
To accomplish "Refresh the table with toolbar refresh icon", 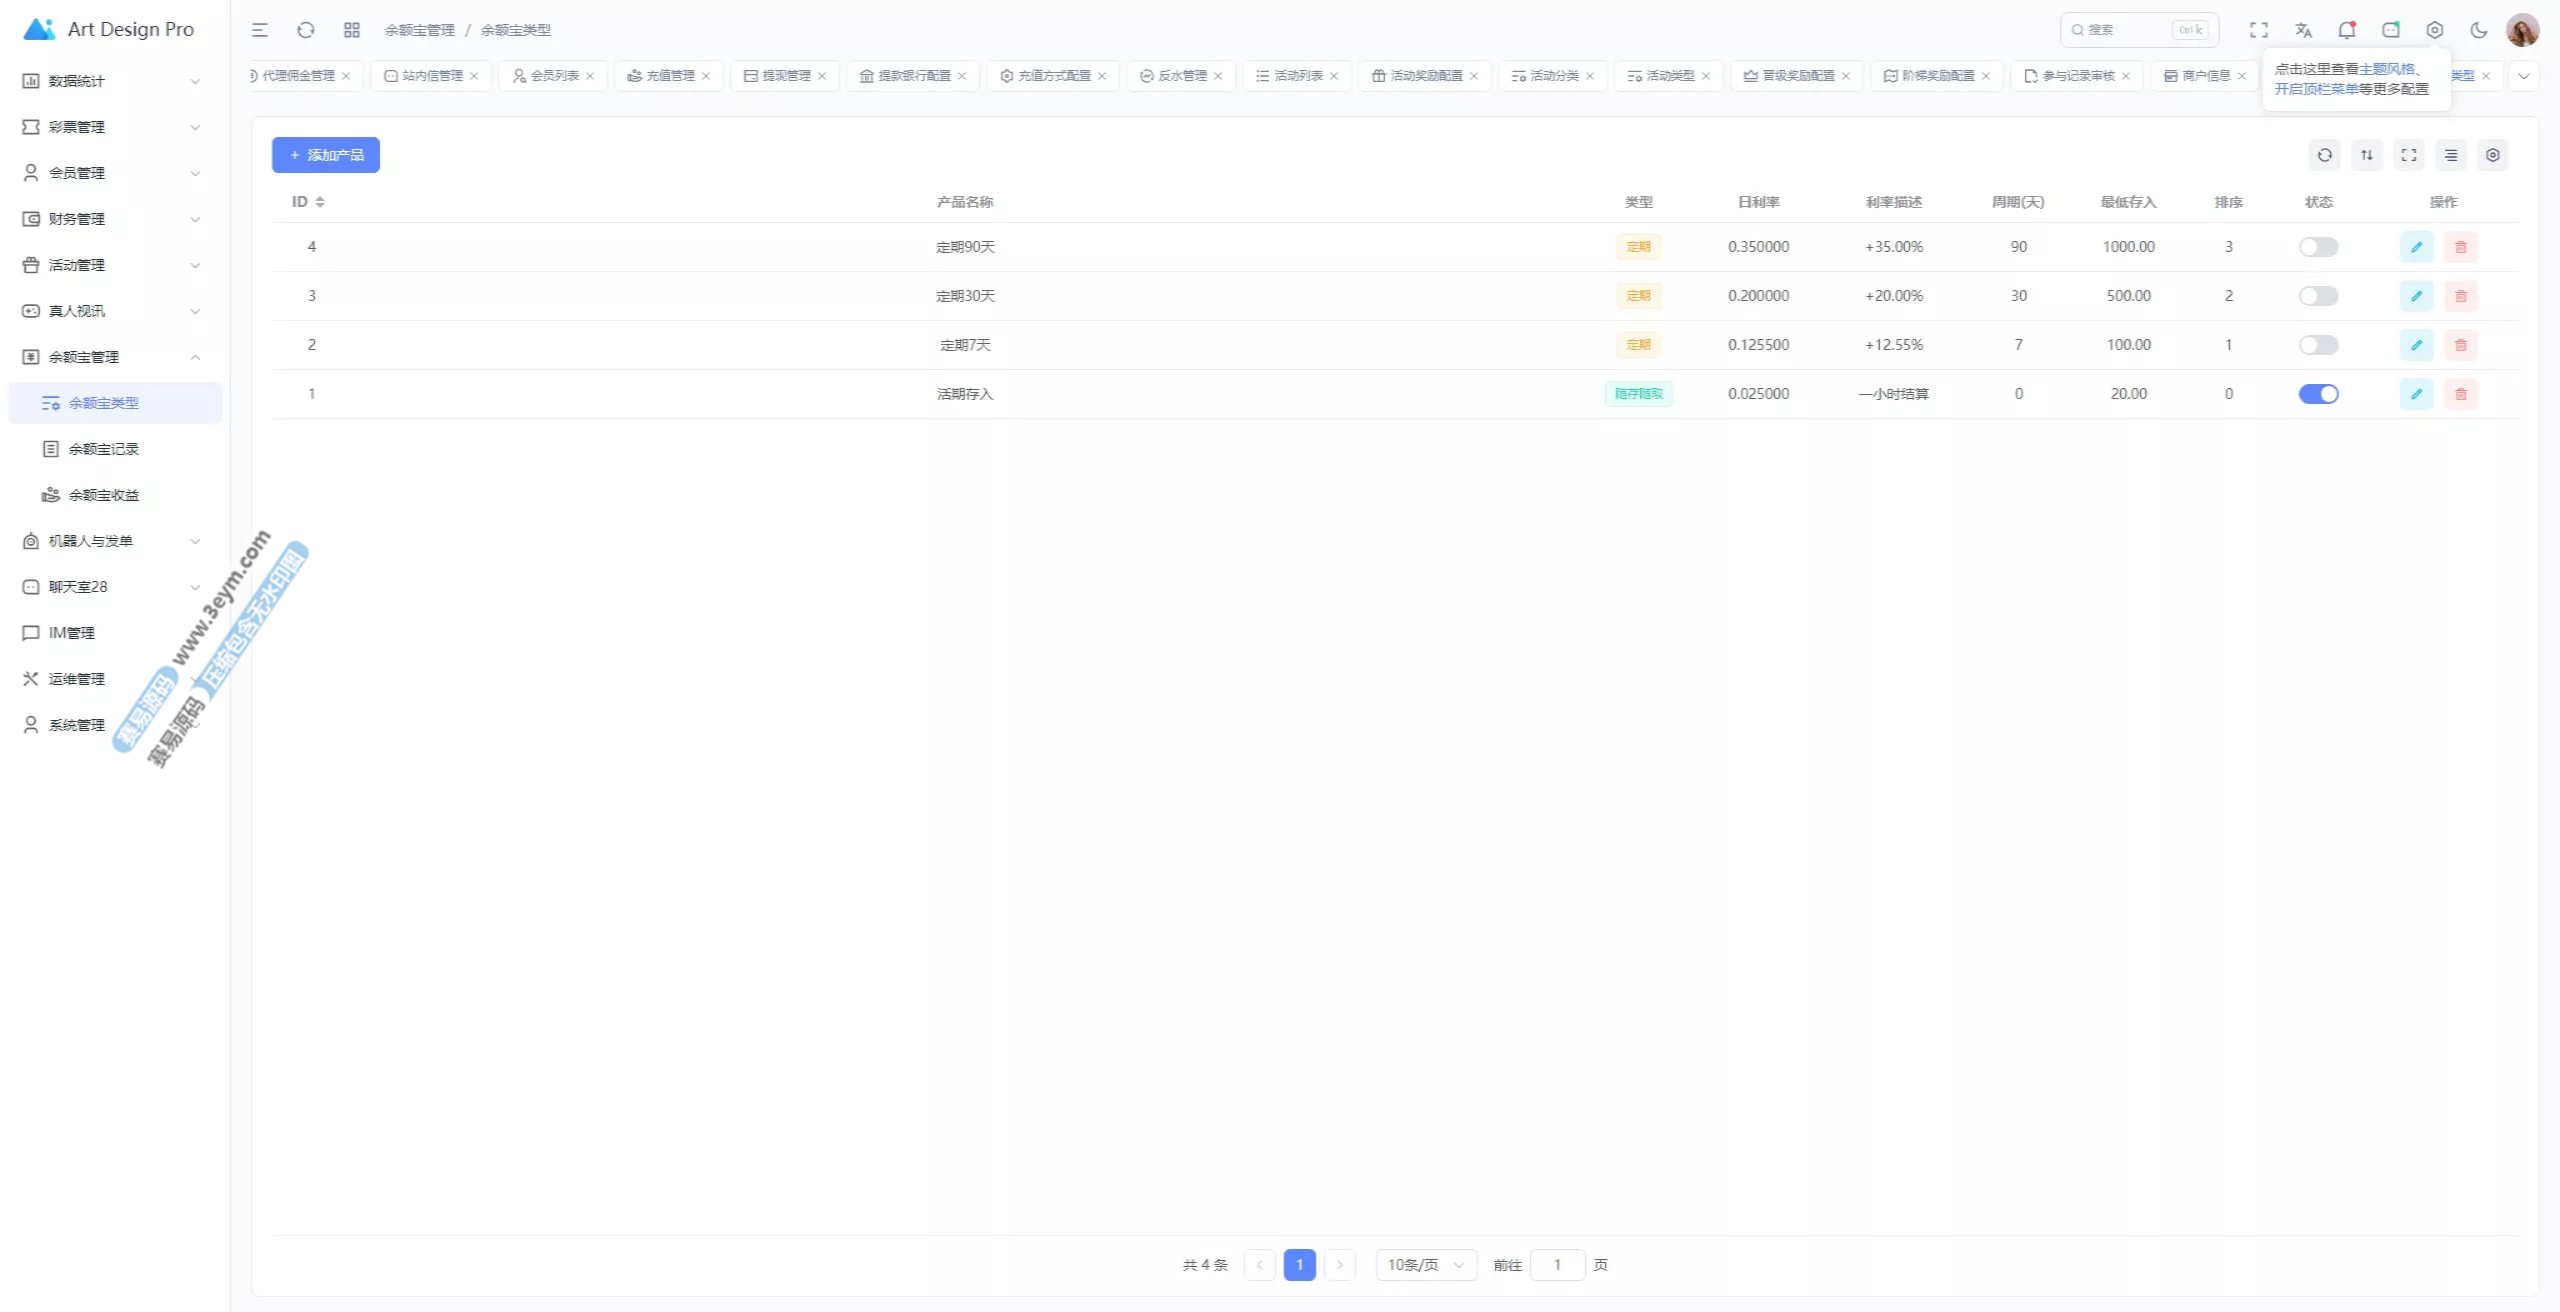I will 2324,155.
